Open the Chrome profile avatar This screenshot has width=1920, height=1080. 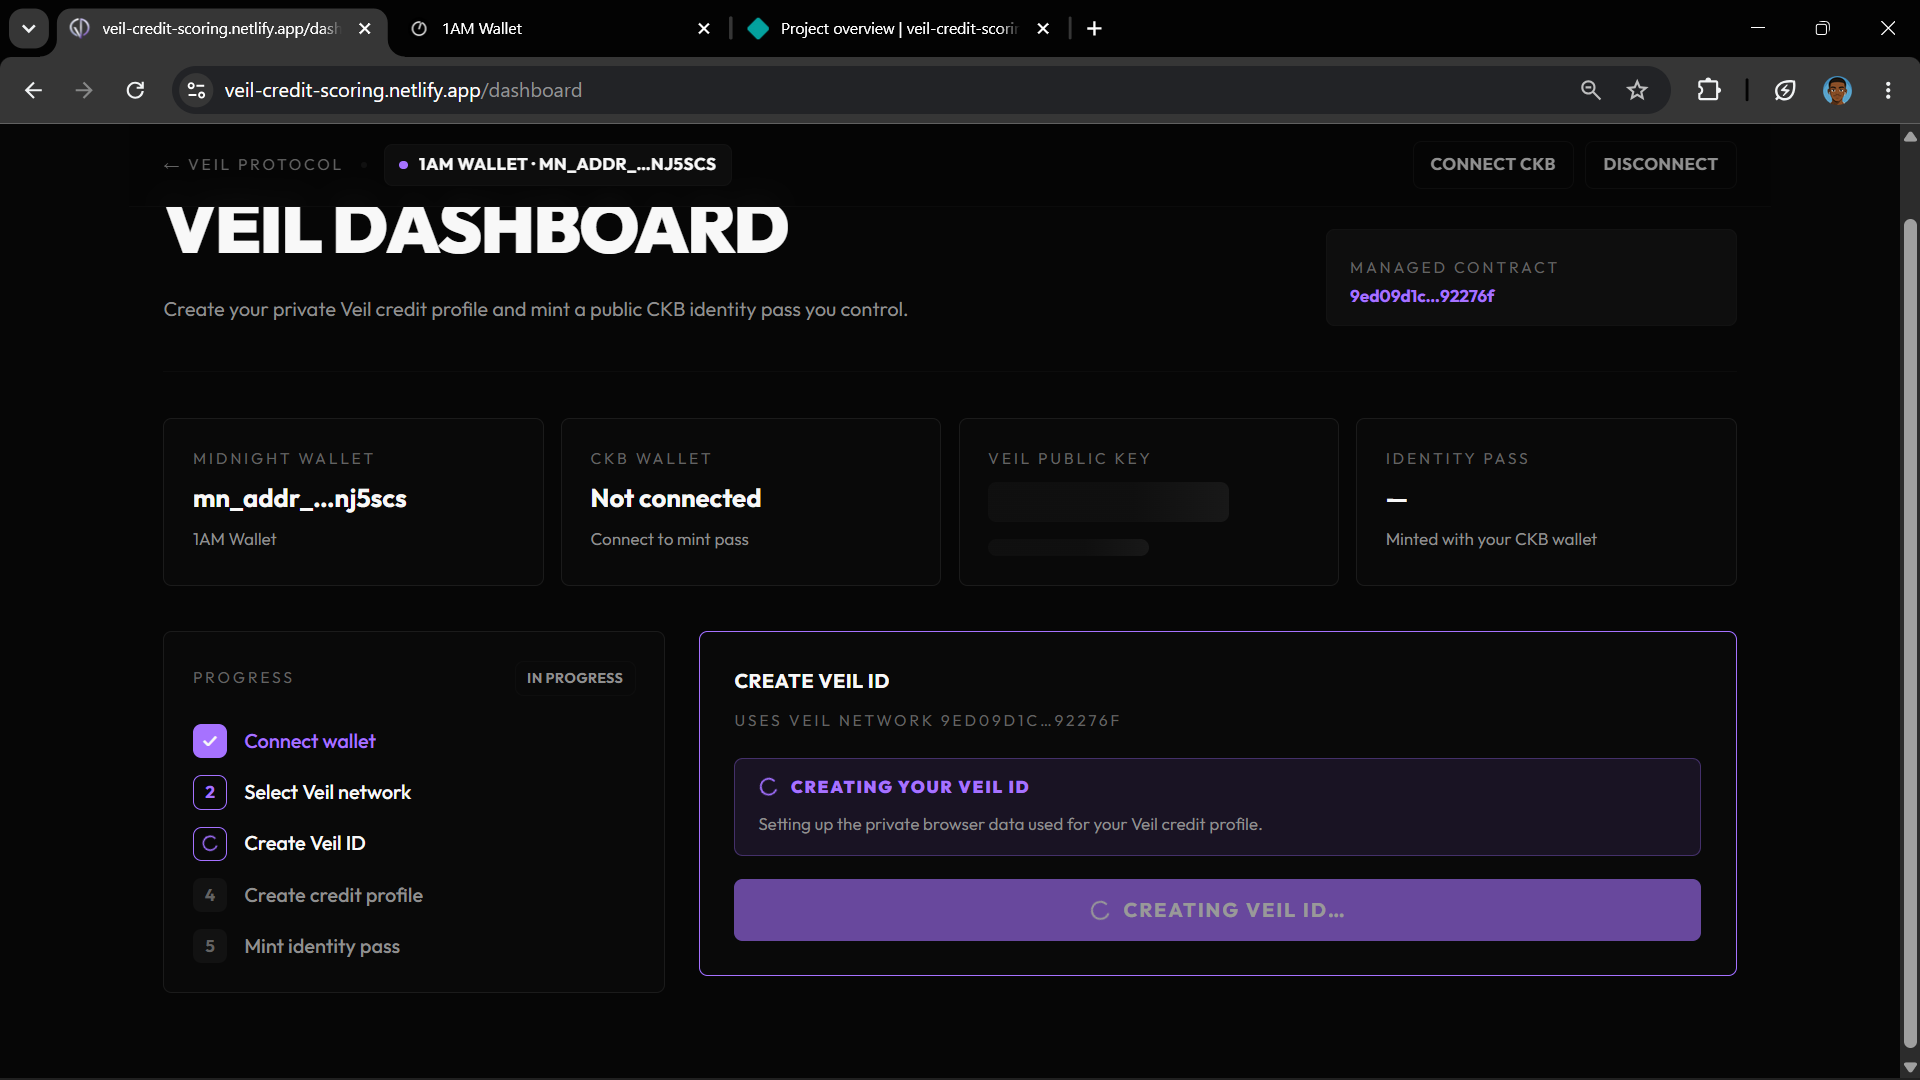coord(1837,90)
